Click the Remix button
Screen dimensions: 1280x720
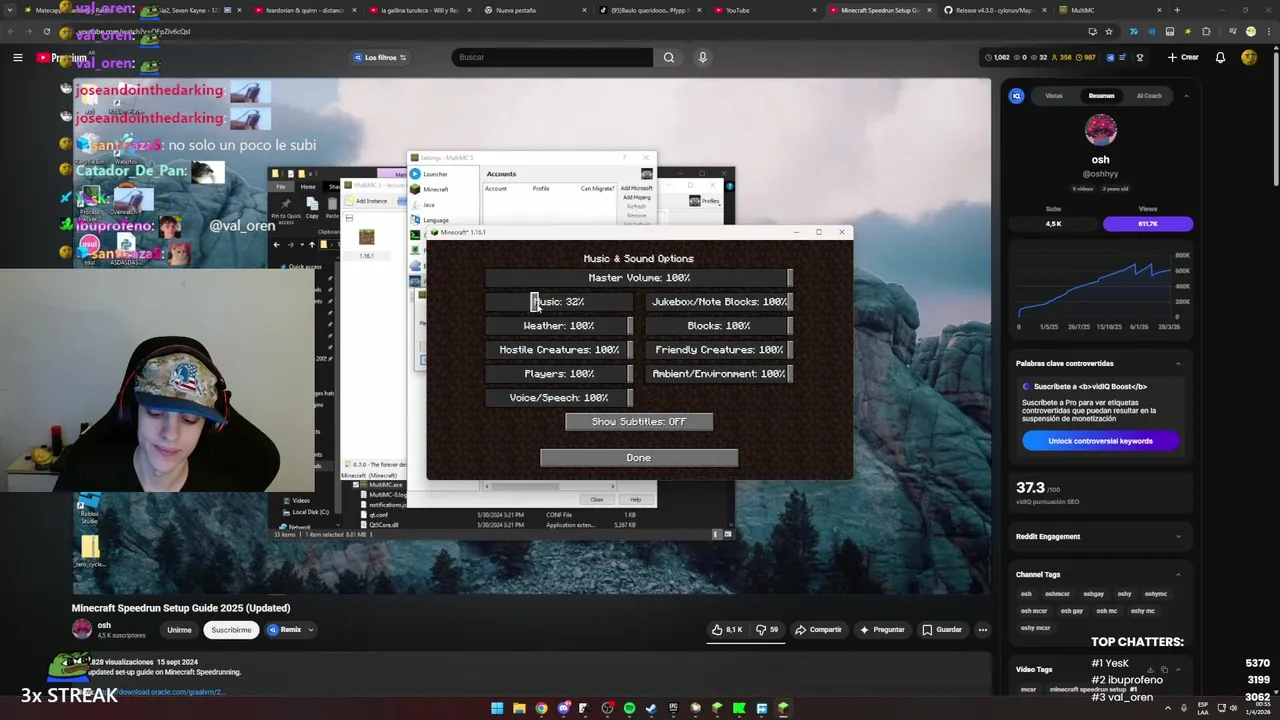pos(284,630)
